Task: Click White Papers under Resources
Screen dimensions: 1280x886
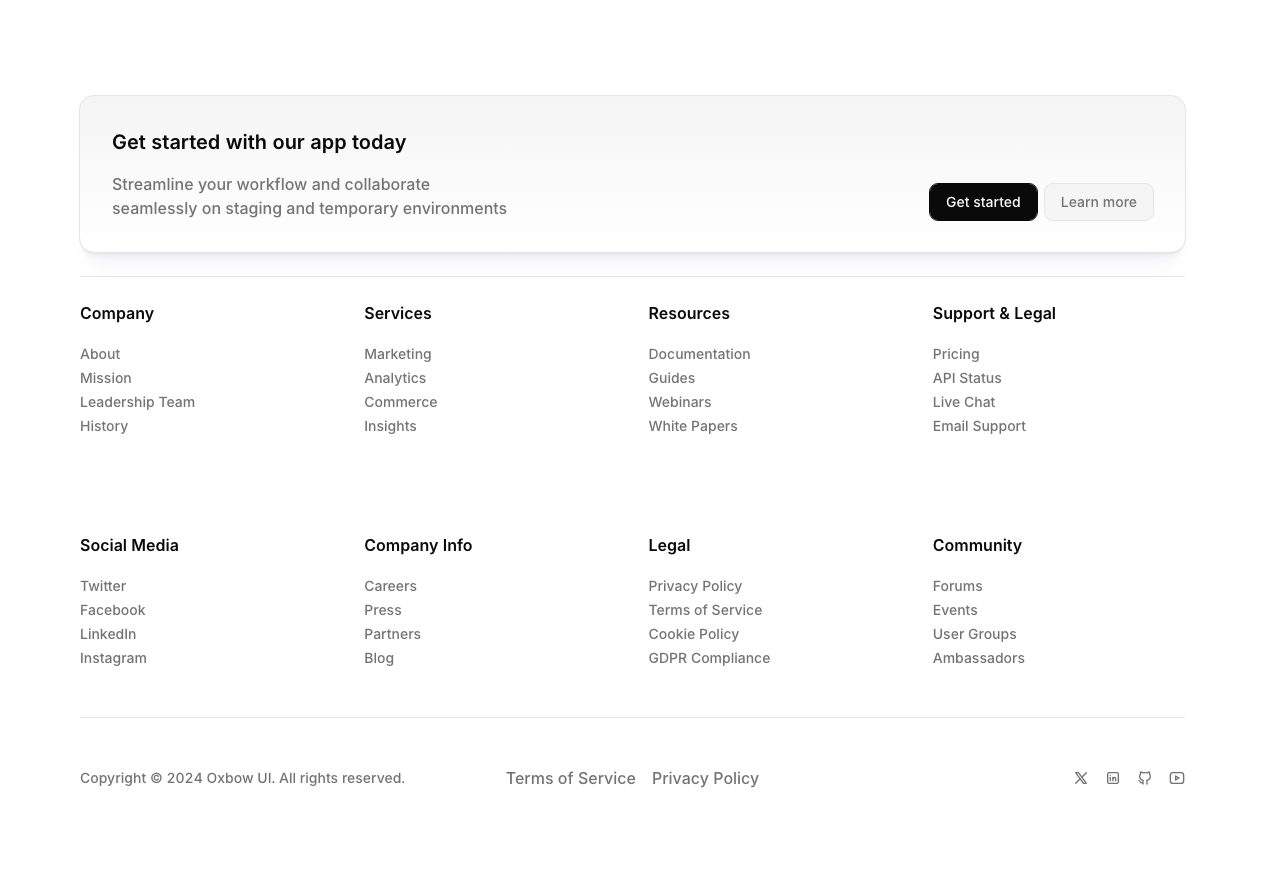Action: tap(692, 426)
